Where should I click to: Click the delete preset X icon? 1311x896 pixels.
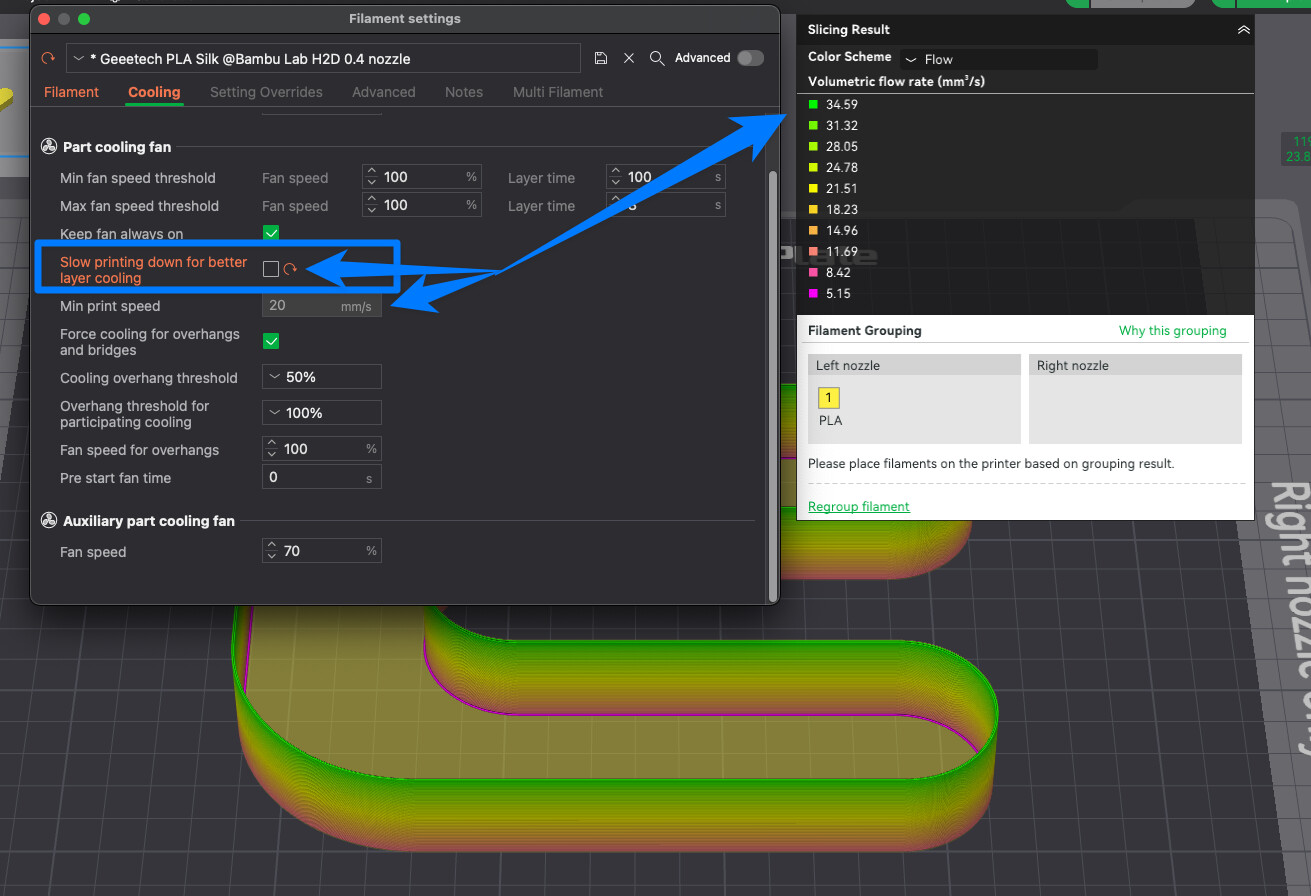click(629, 58)
